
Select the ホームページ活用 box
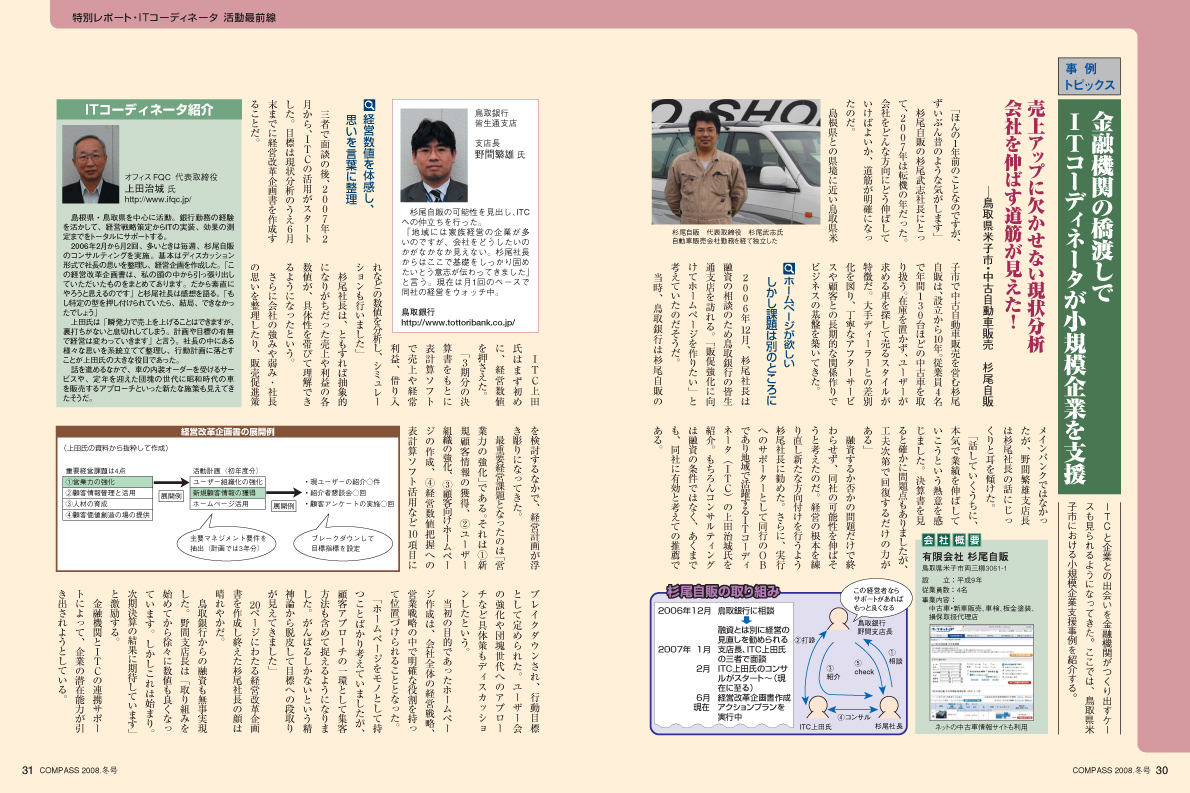[x=228, y=504]
